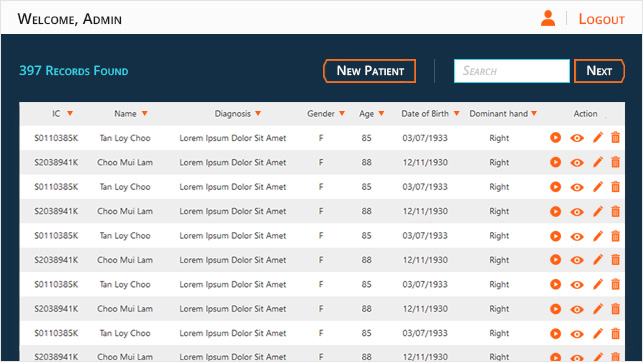Click 'Choo Mui Lam' in the second row

pos(125,162)
